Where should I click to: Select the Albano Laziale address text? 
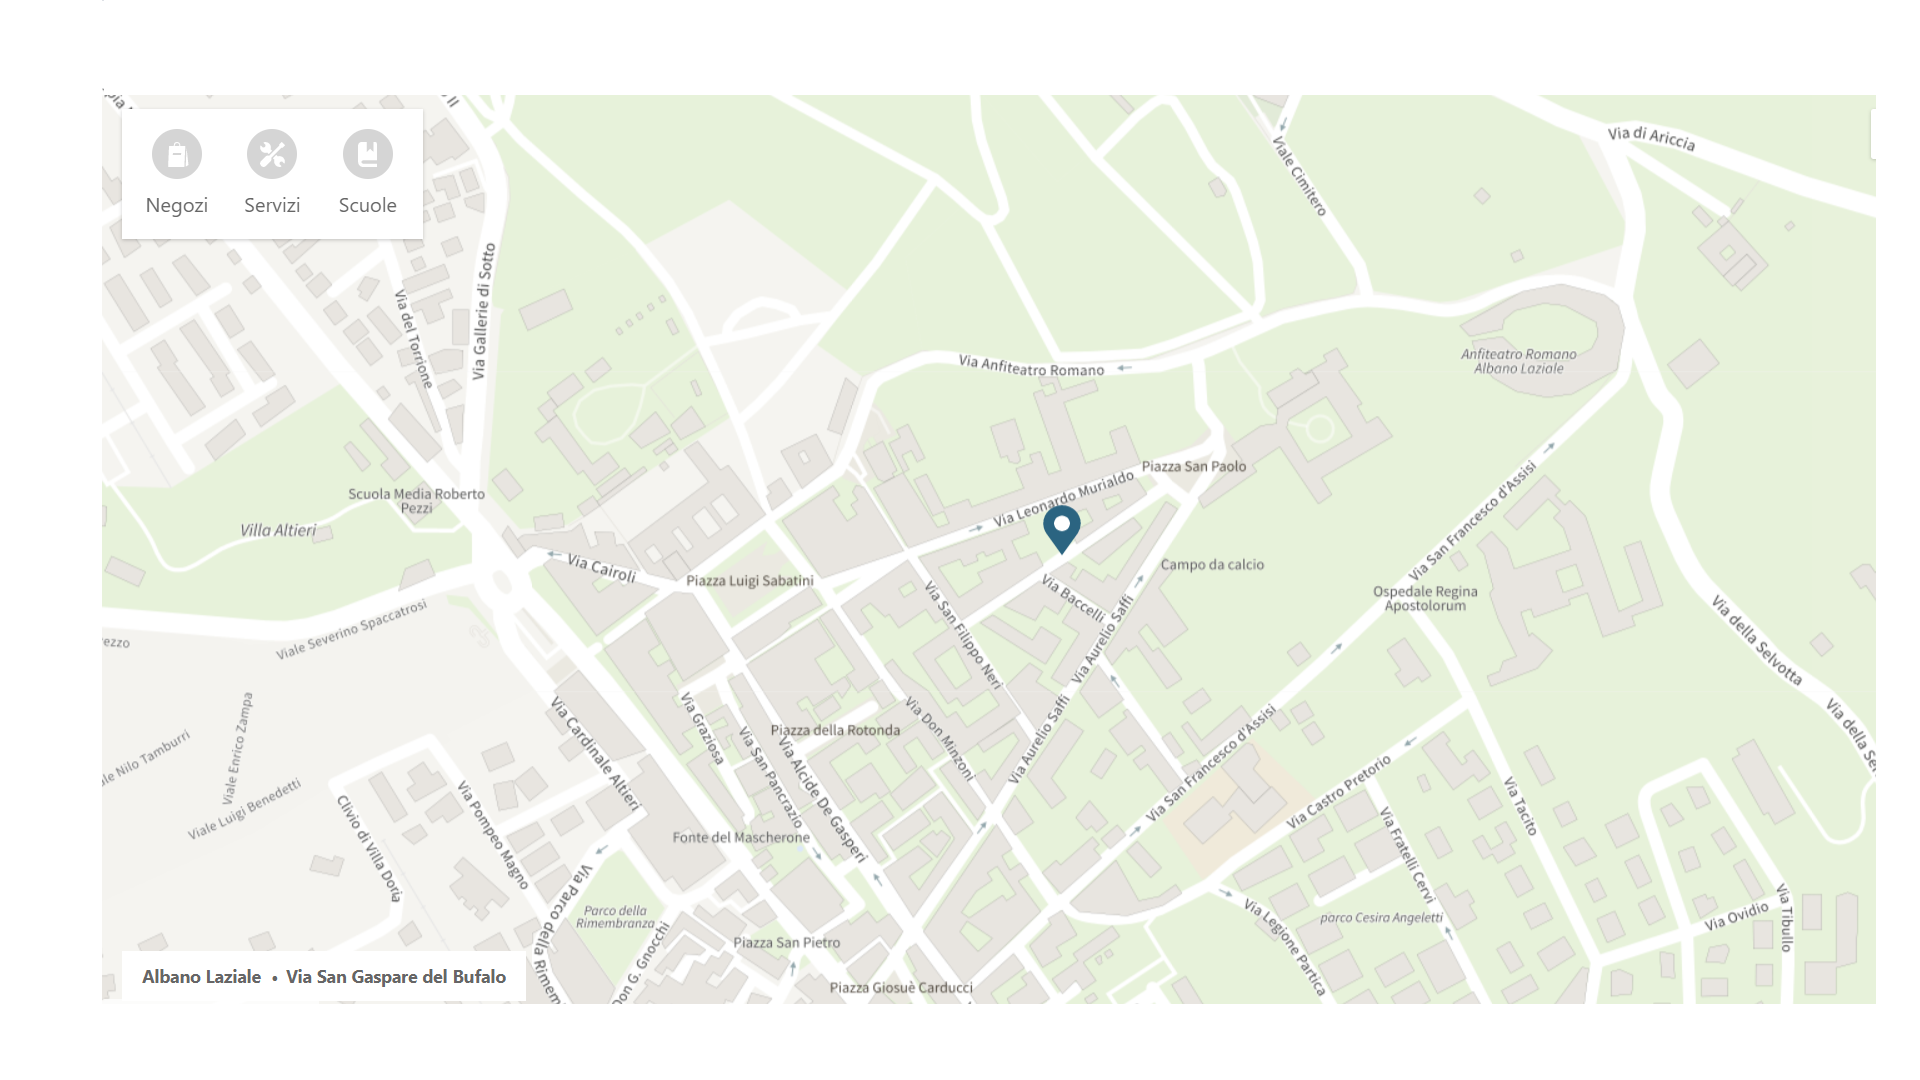tap(201, 977)
